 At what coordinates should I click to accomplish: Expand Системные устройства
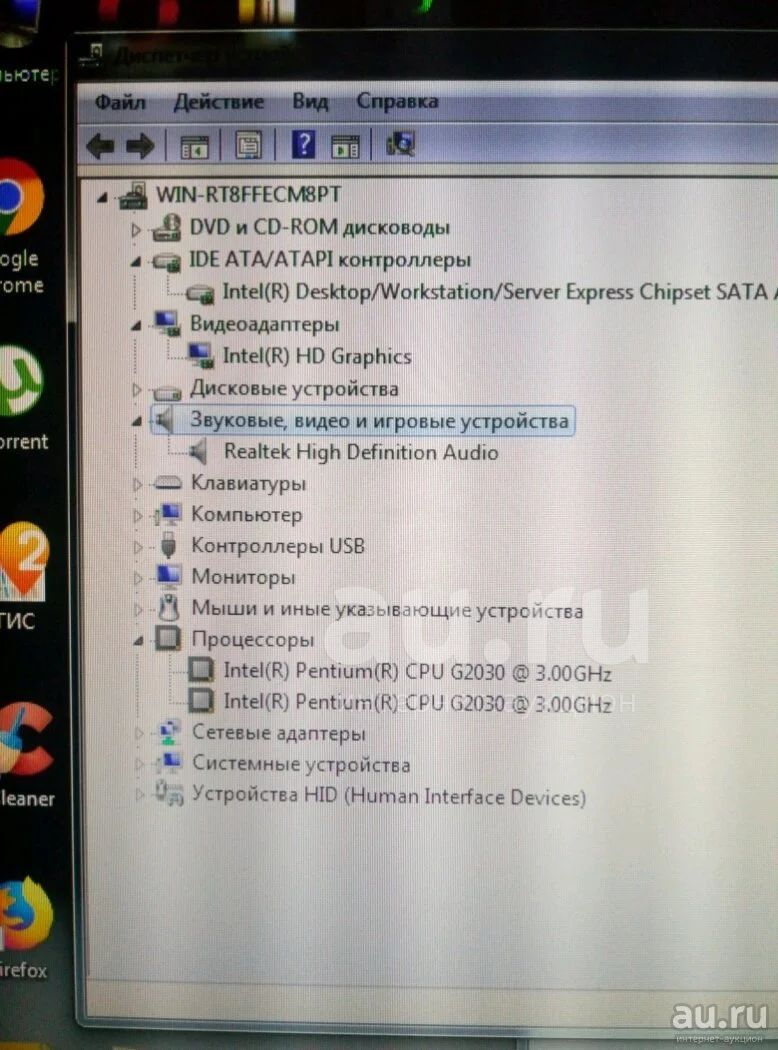(139, 763)
